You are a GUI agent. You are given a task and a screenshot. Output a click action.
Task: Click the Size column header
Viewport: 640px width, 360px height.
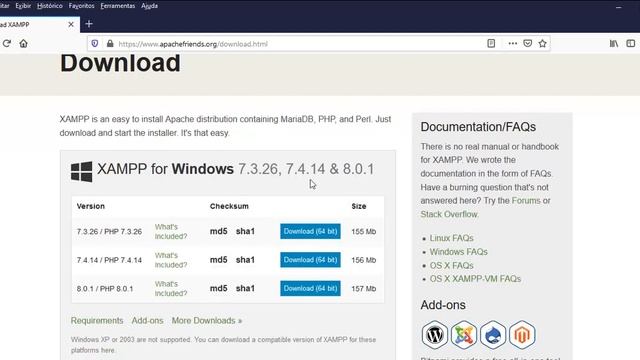pyautogui.click(x=359, y=206)
